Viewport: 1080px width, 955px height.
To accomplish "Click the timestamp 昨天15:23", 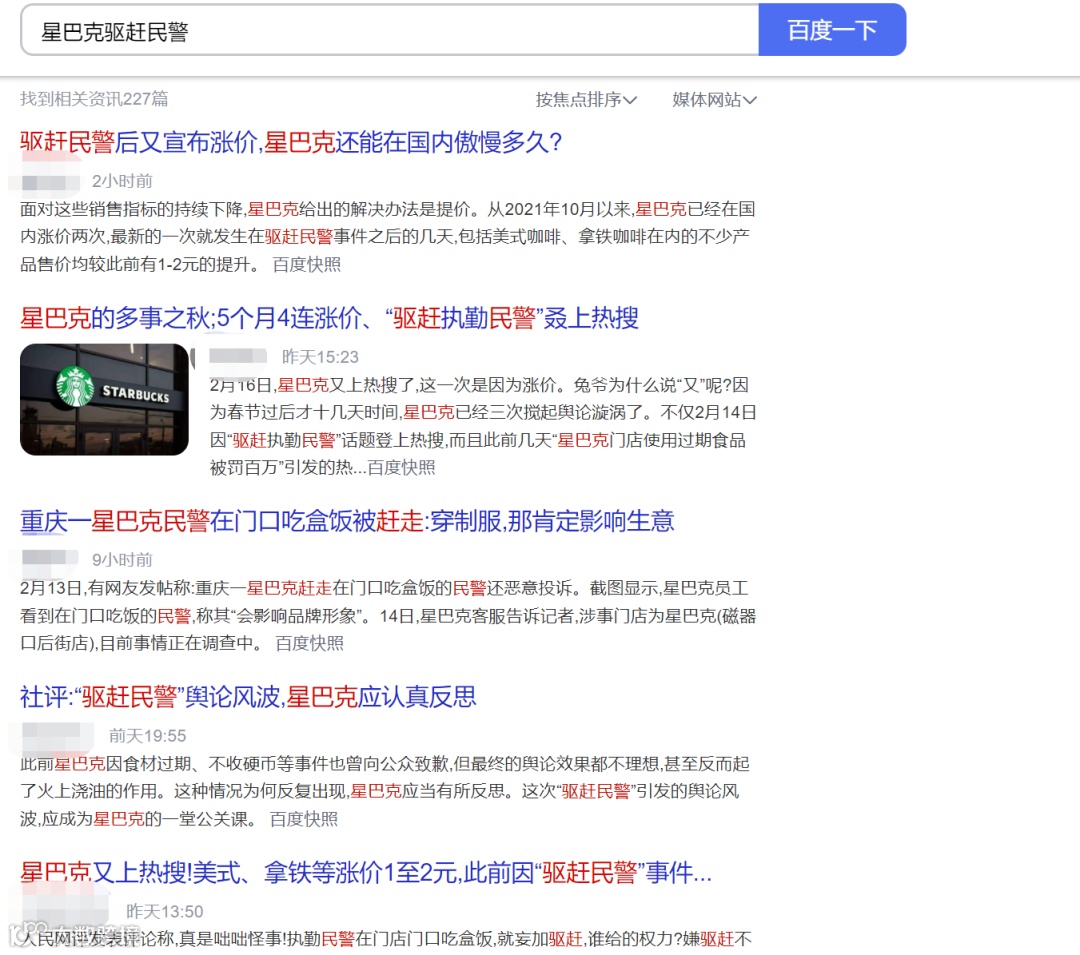I will [320, 357].
